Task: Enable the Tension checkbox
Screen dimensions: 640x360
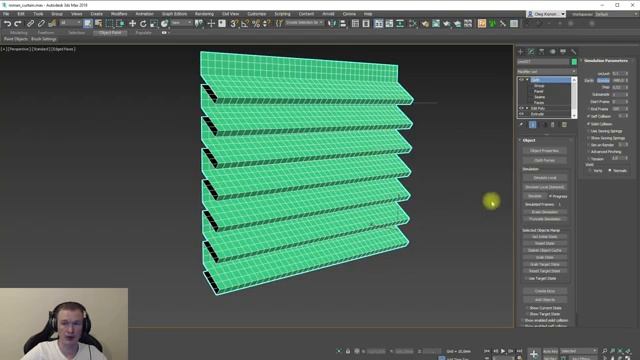Action: [589, 158]
